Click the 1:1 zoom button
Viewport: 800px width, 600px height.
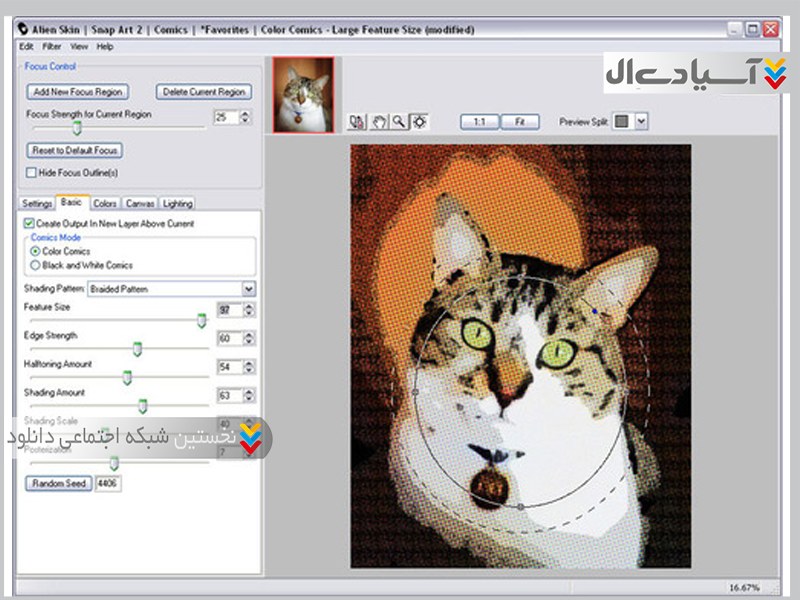[479, 121]
